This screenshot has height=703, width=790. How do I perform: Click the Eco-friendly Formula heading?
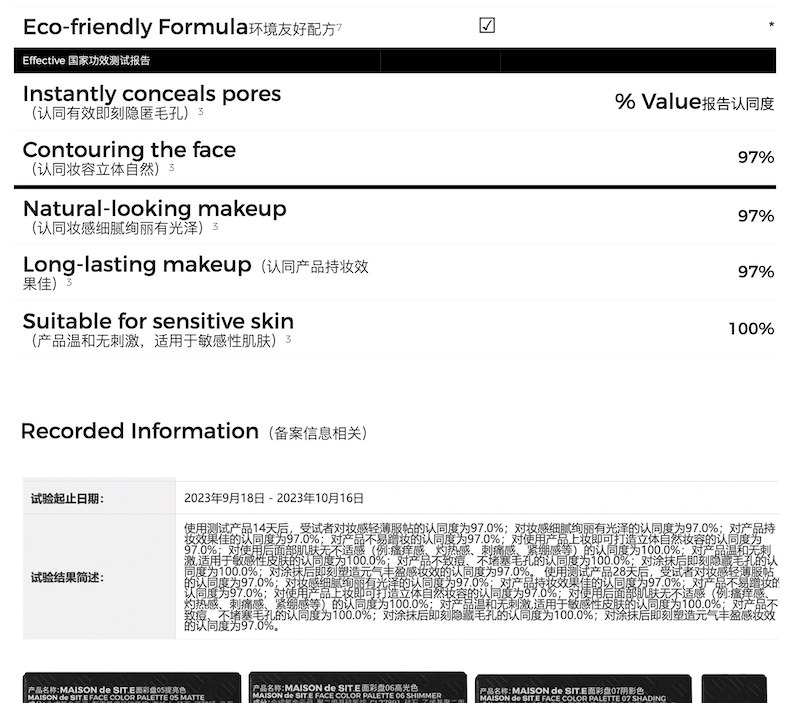135,27
